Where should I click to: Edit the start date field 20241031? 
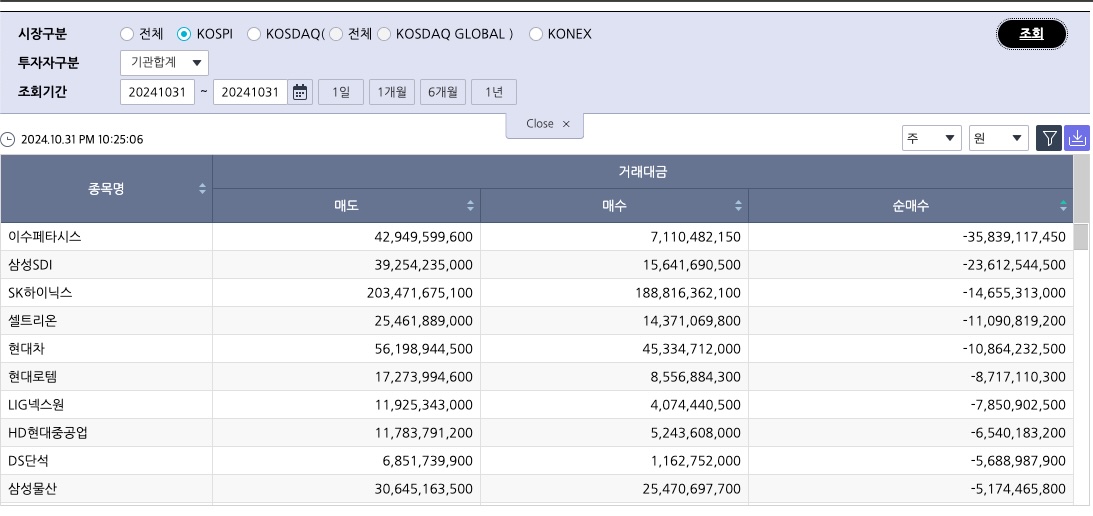coord(157,92)
